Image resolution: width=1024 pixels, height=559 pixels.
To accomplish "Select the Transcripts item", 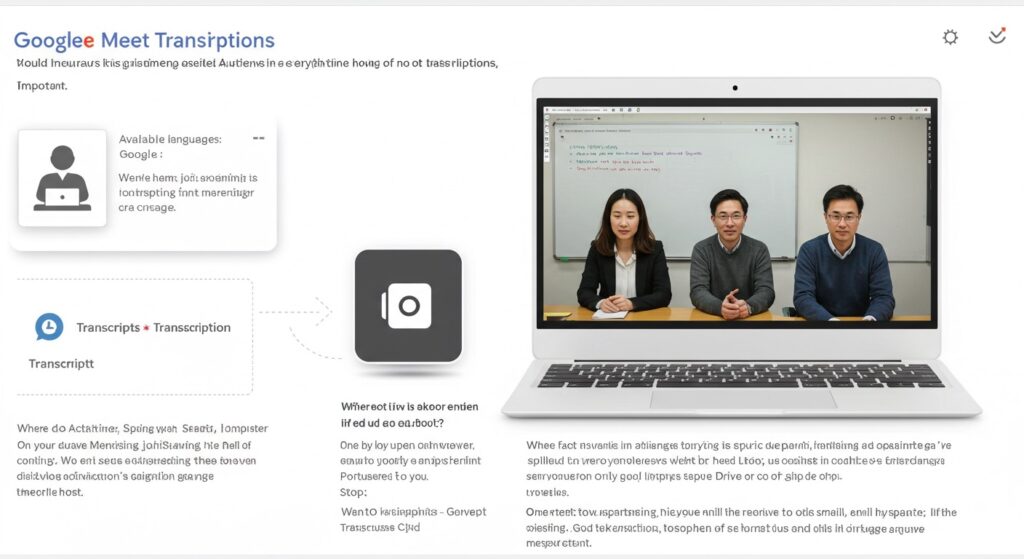I will (108, 328).
